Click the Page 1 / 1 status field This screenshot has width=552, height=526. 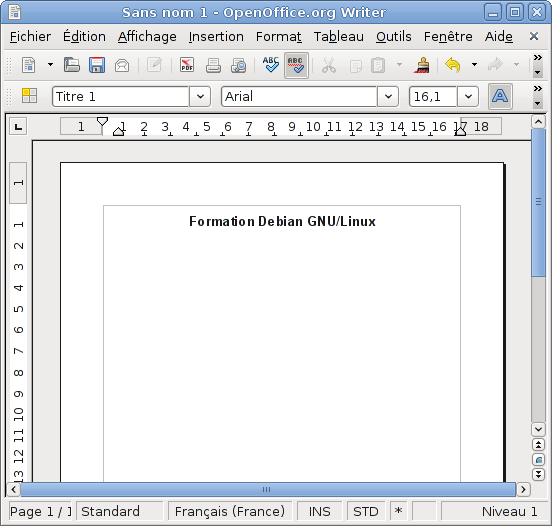coord(40,511)
